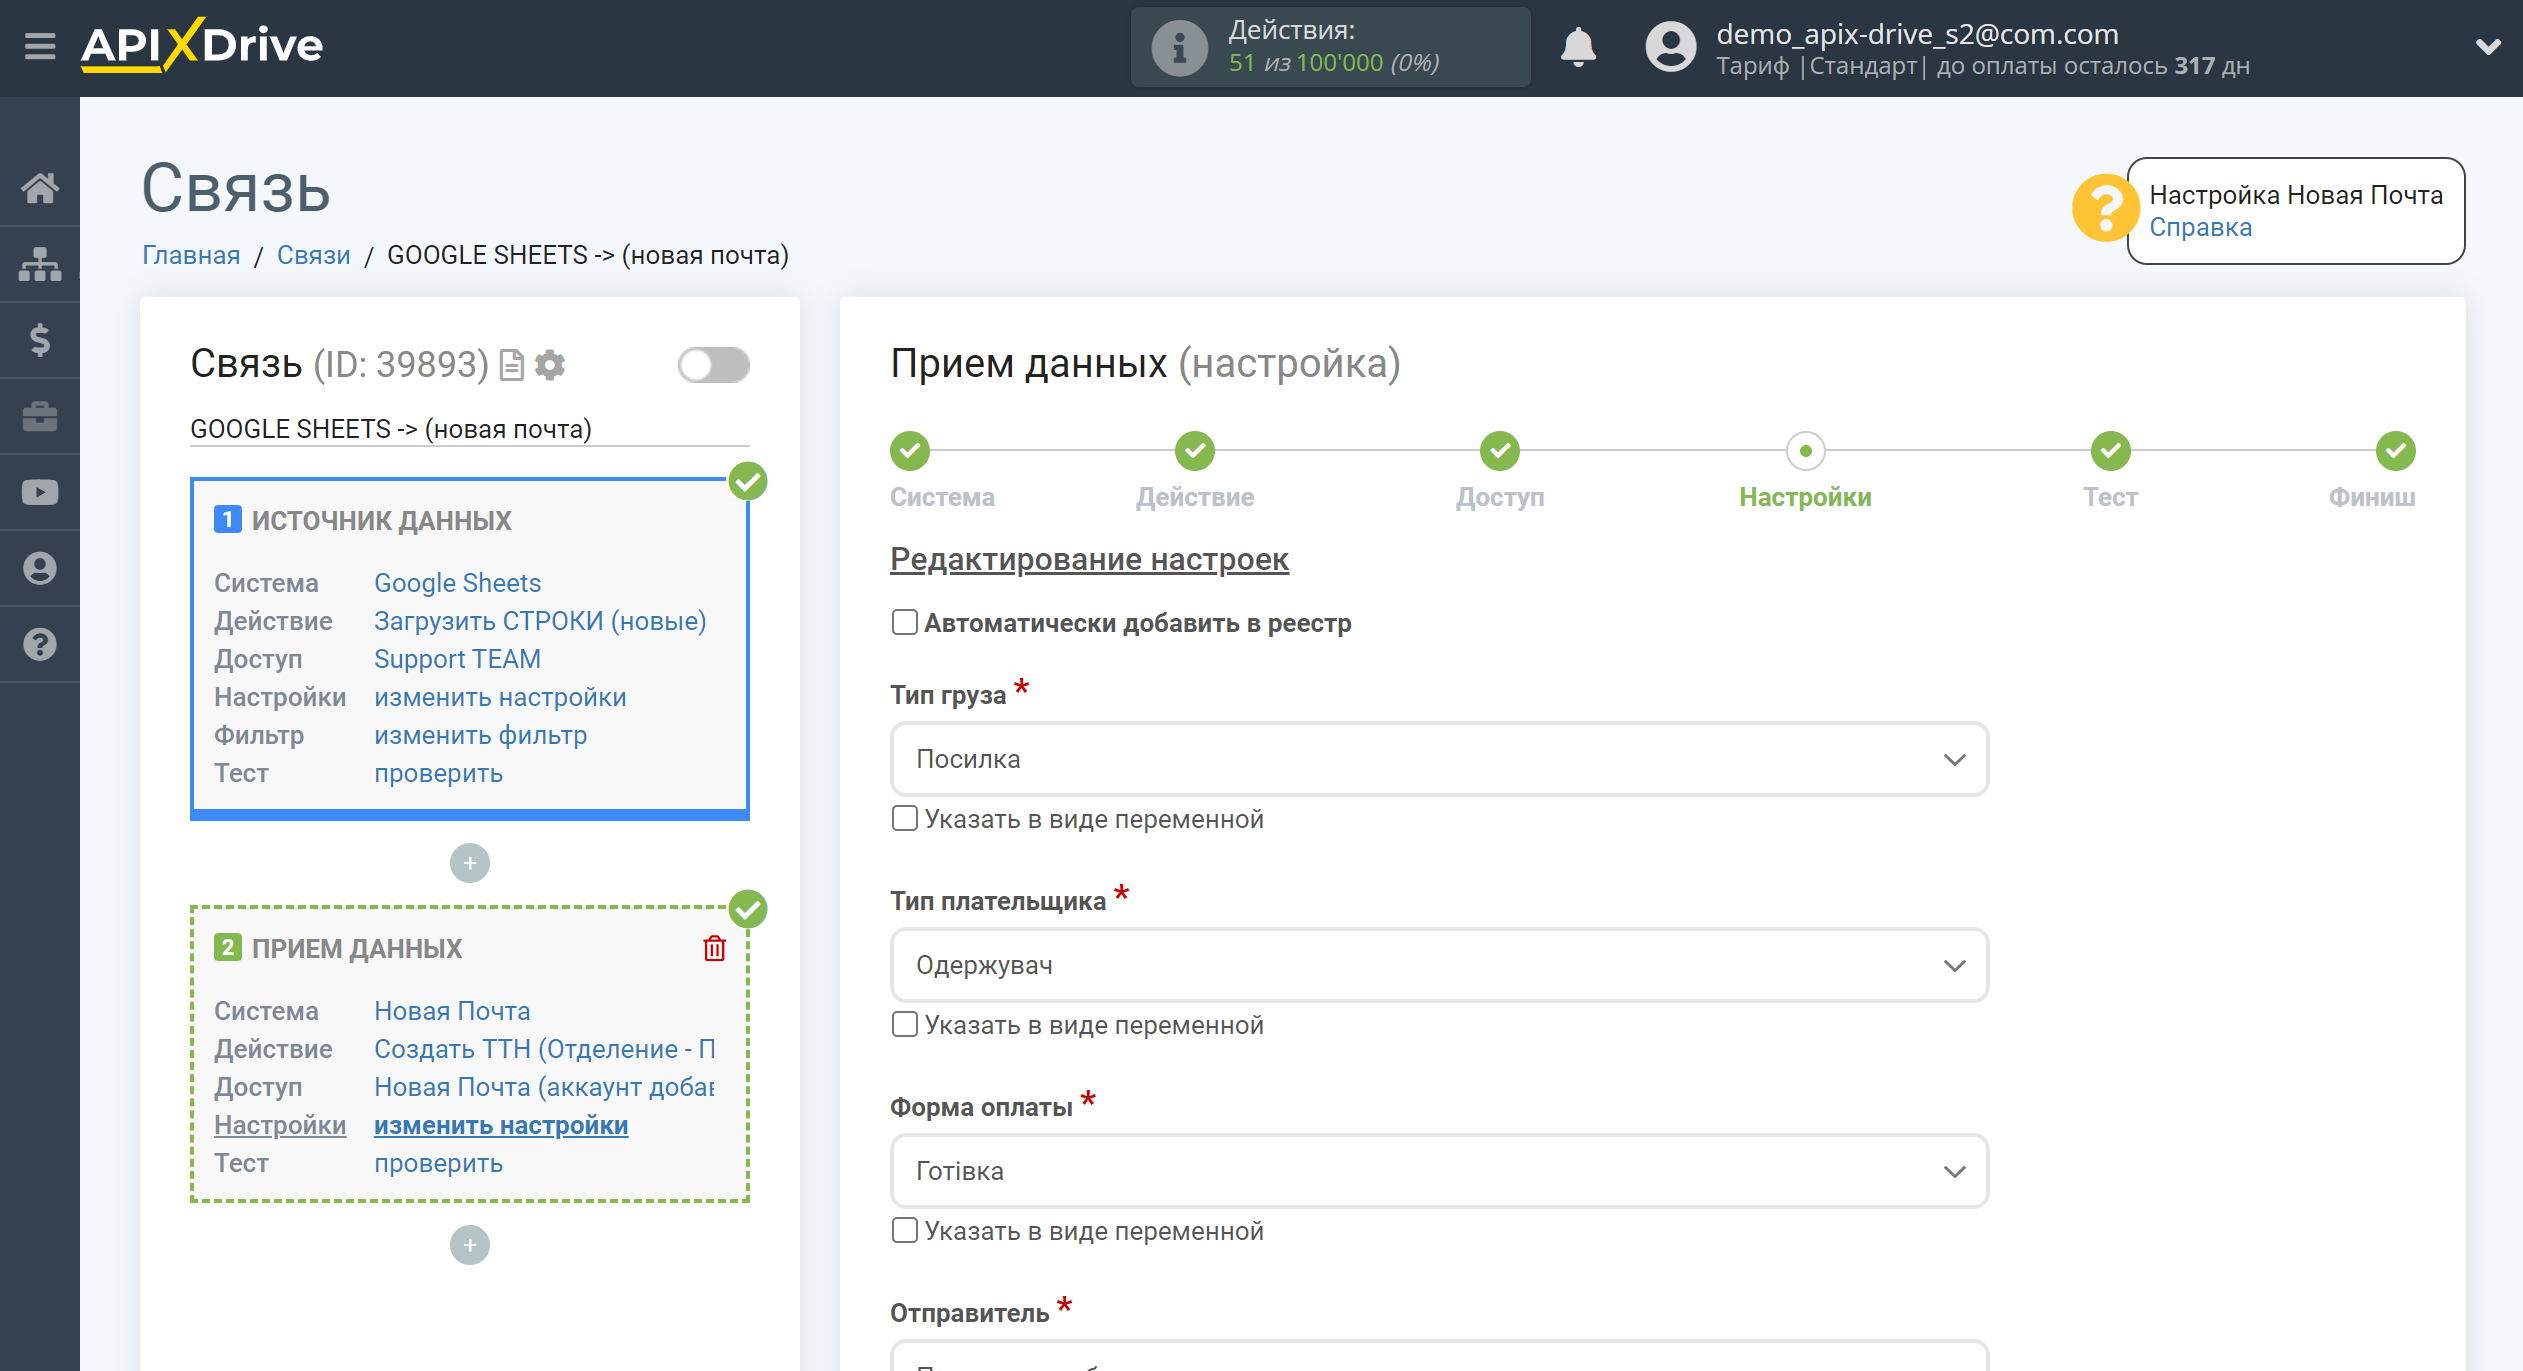Check variable option under Тип груза

(x=904, y=818)
